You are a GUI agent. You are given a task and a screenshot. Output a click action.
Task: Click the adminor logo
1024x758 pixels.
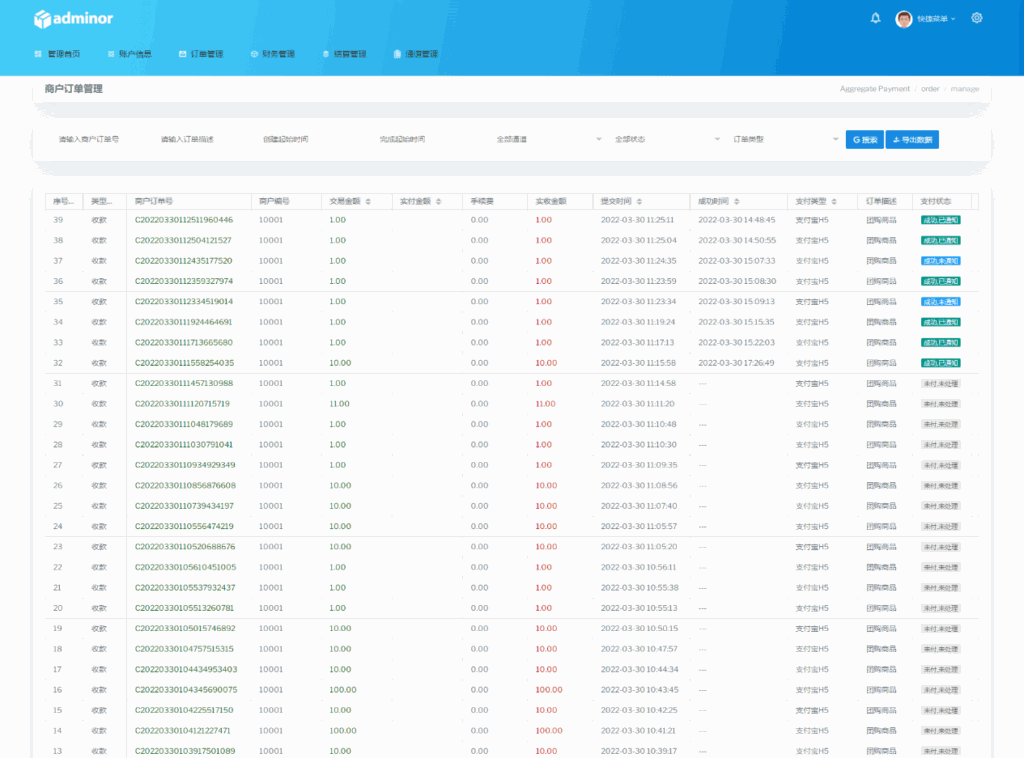click(x=73, y=19)
